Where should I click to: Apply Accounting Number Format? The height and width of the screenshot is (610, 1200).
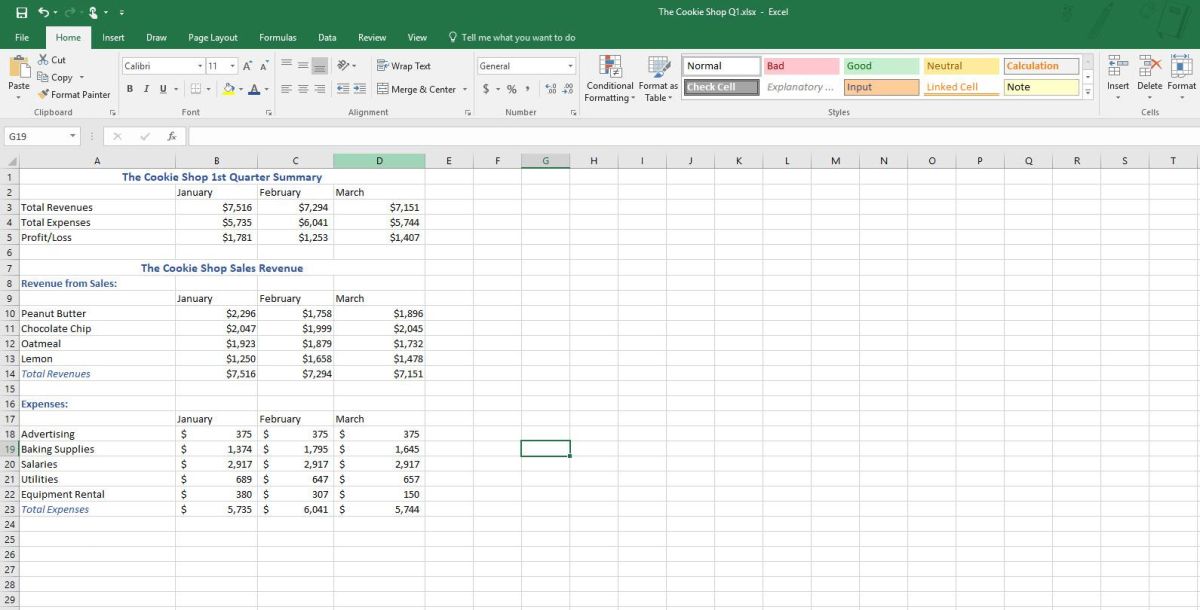[487, 88]
